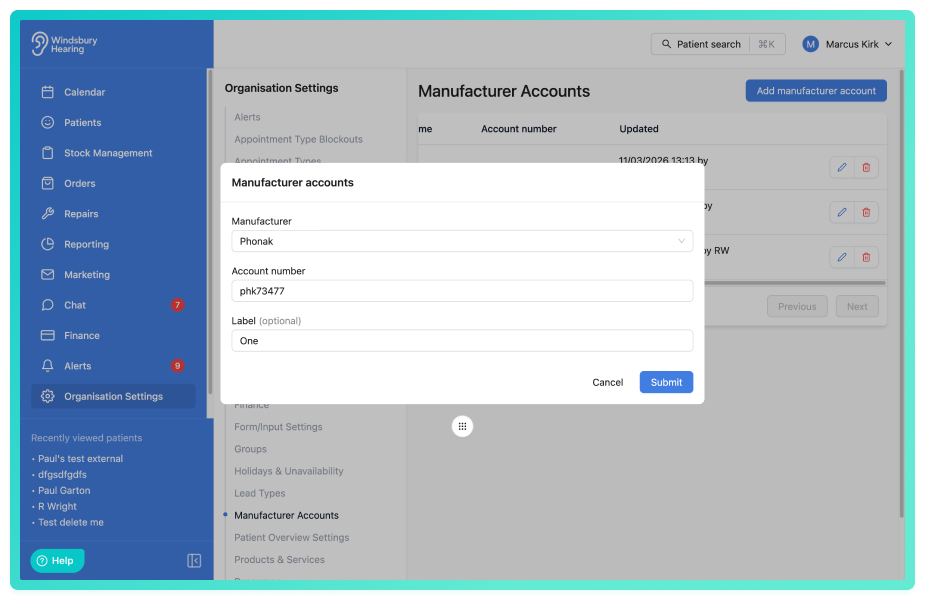Click the red trash icon in the first account row
The width and height of the screenshot is (925, 600).
[x=866, y=168]
